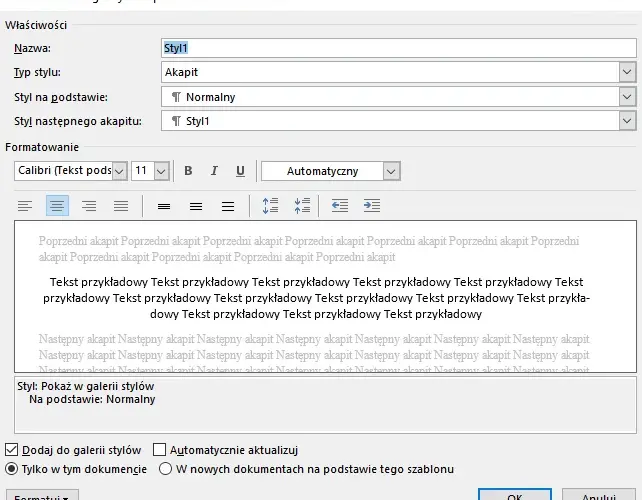The image size is (642, 500).
Task: Click the Anuluj button
Action: tap(599, 495)
